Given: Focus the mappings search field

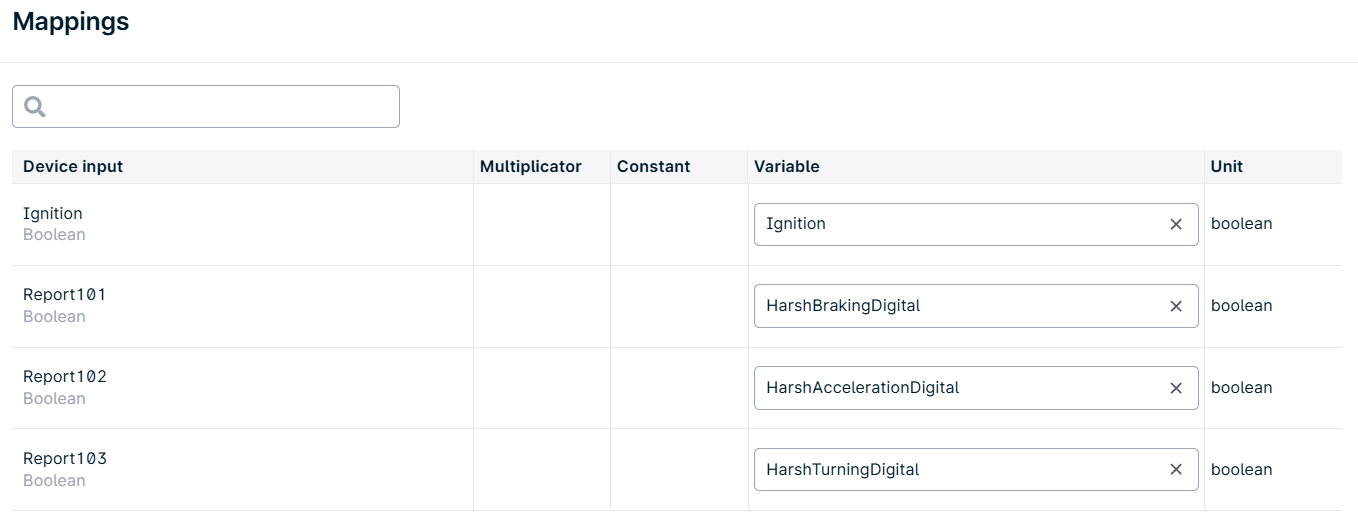Looking at the screenshot, I should pos(206,106).
